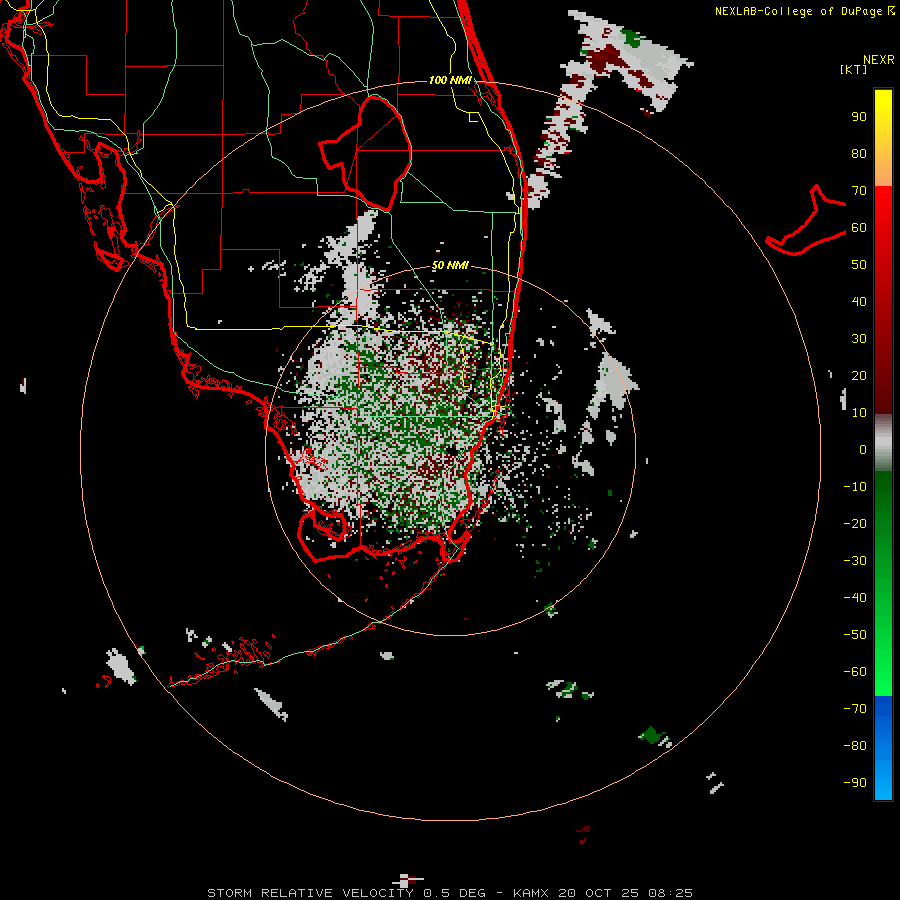Click the 30 value on velocity scale
Image resolution: width=900 pixels, height=900 pixels.
tap(859, 339)
